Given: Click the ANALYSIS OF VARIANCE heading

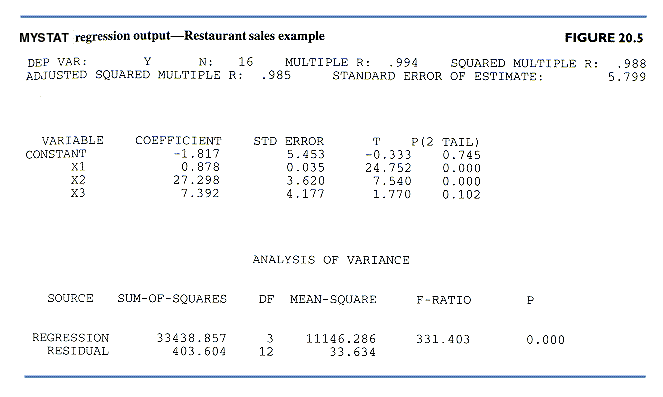Looking at the screenshot, I should (331, 260).
